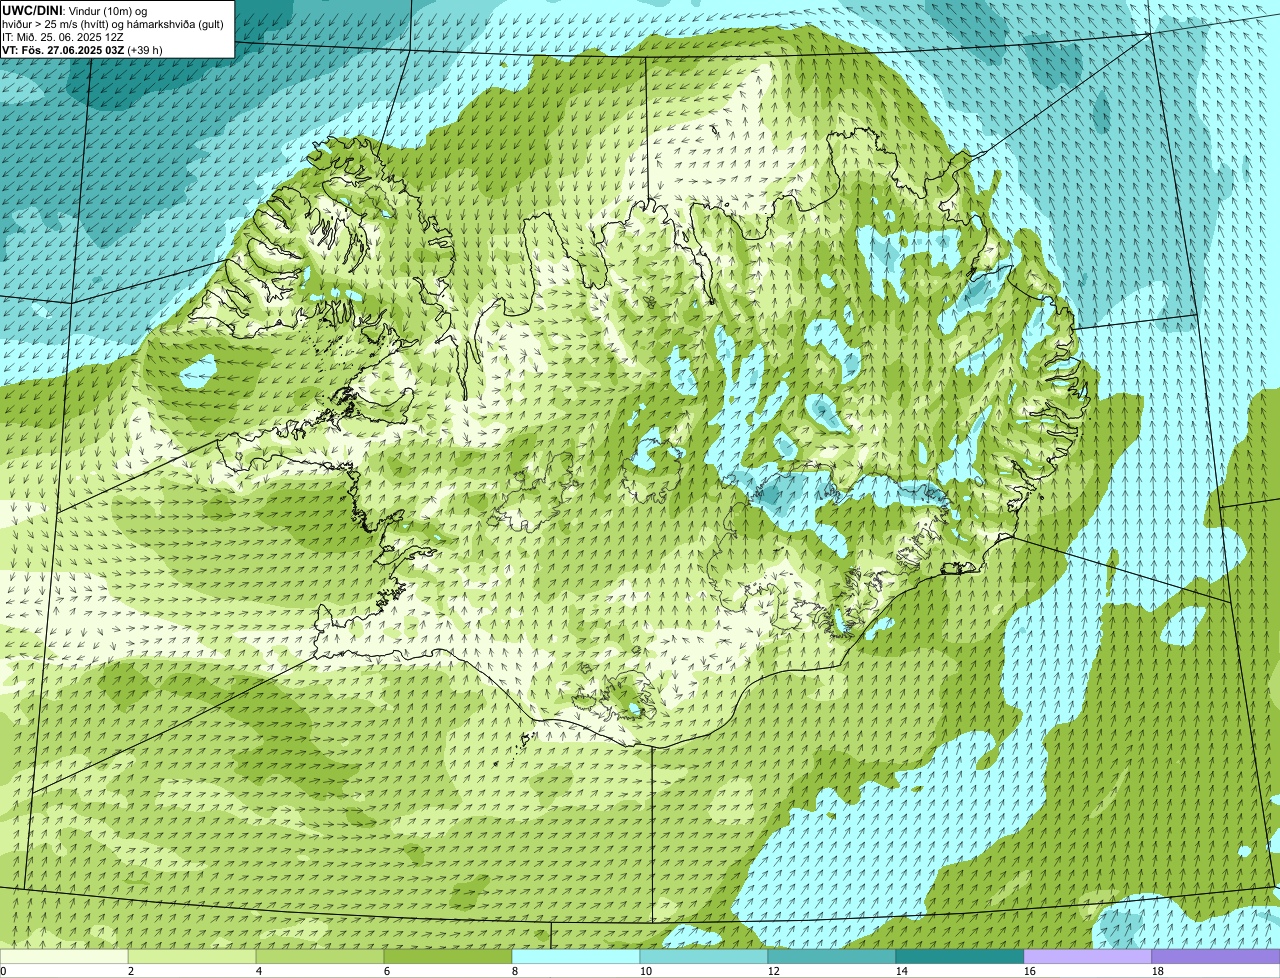Click the 'hviður > 25 m/s (hvítt)' description line

pos(113,24)
